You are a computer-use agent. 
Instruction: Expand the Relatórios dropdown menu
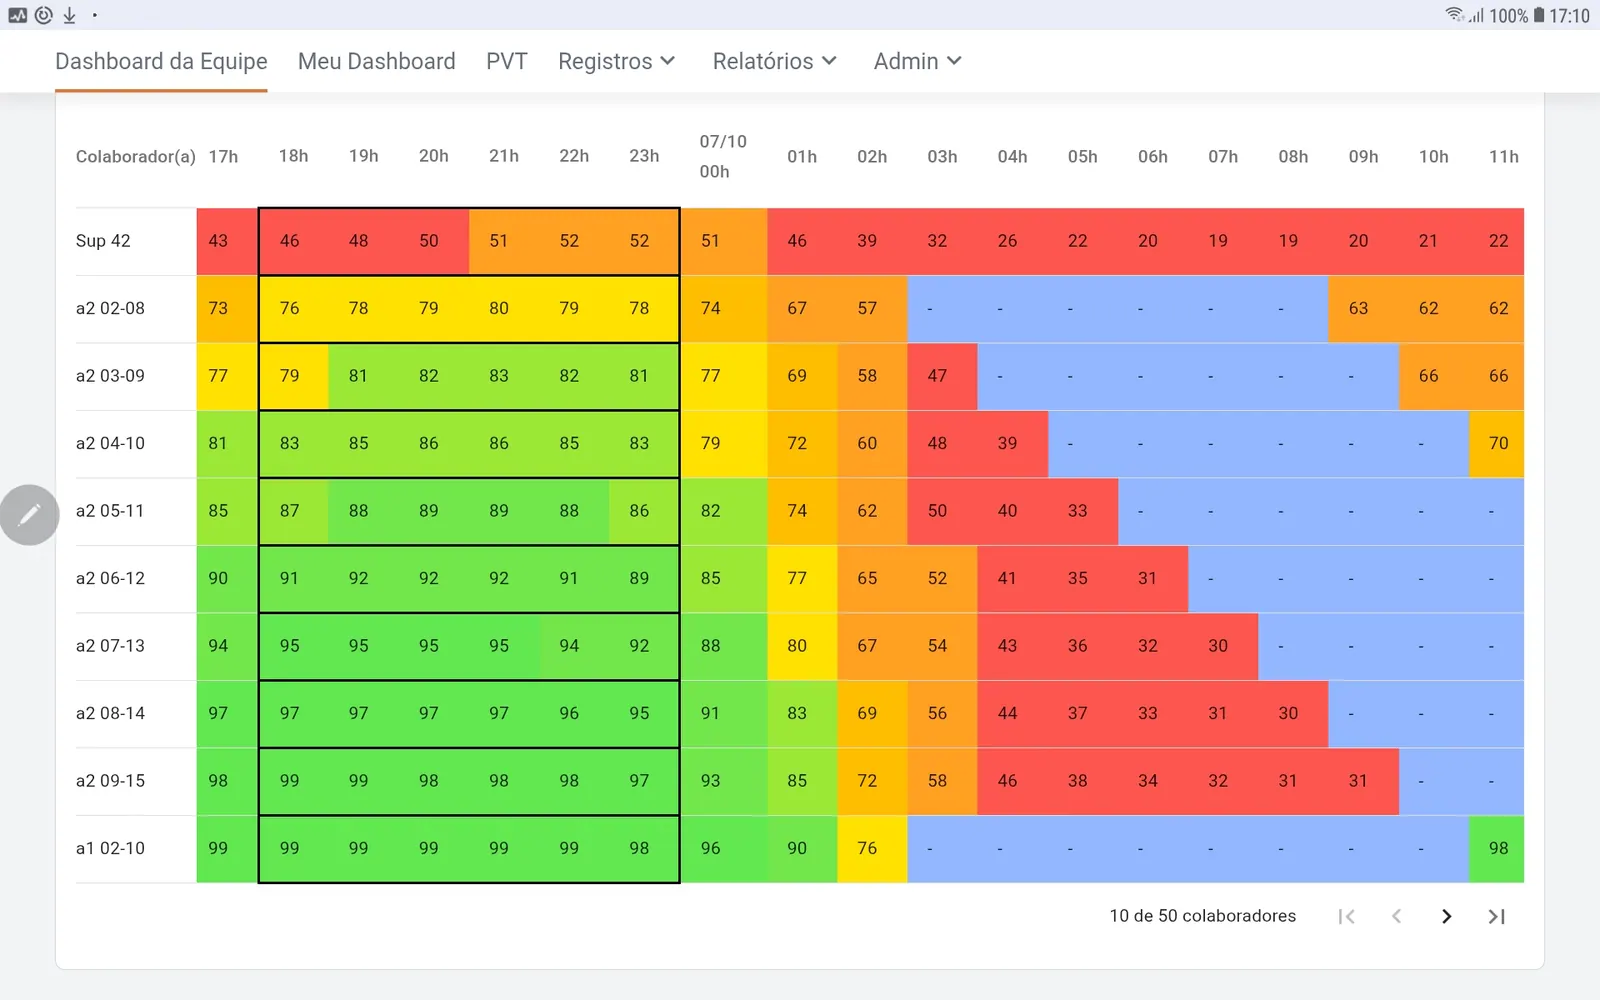774,61
